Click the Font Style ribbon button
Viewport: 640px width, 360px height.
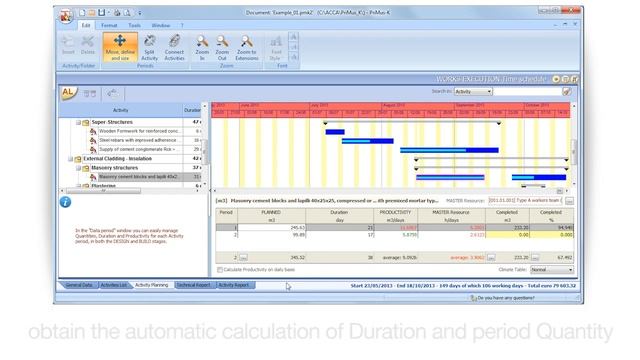pyautogui.click(x=276, y=48)
